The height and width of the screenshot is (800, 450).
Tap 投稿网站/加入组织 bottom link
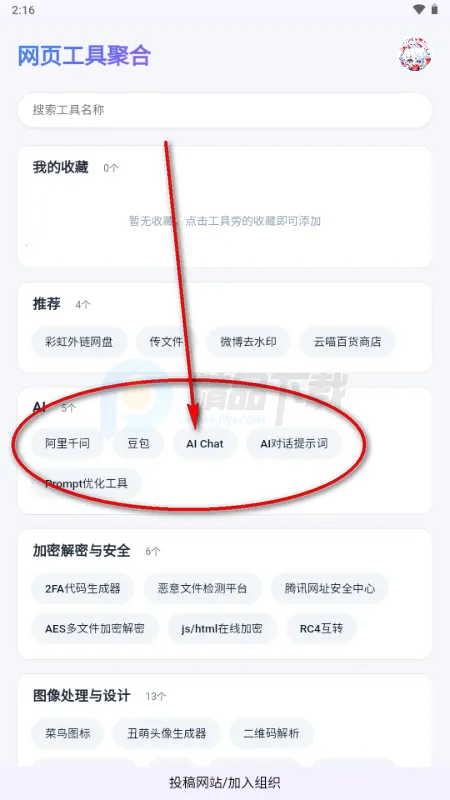[x=225, y=783]
